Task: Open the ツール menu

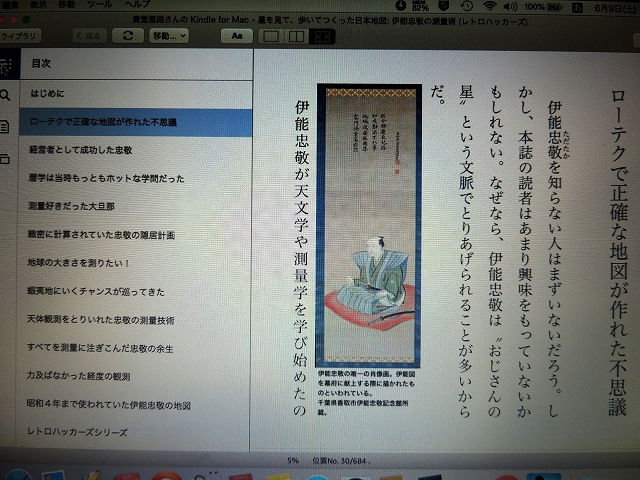Action: (100, 4)
